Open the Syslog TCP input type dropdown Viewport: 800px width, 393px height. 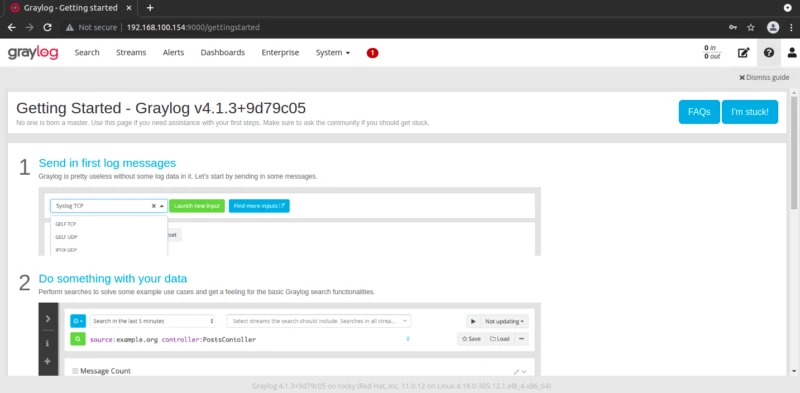[109, 206]
